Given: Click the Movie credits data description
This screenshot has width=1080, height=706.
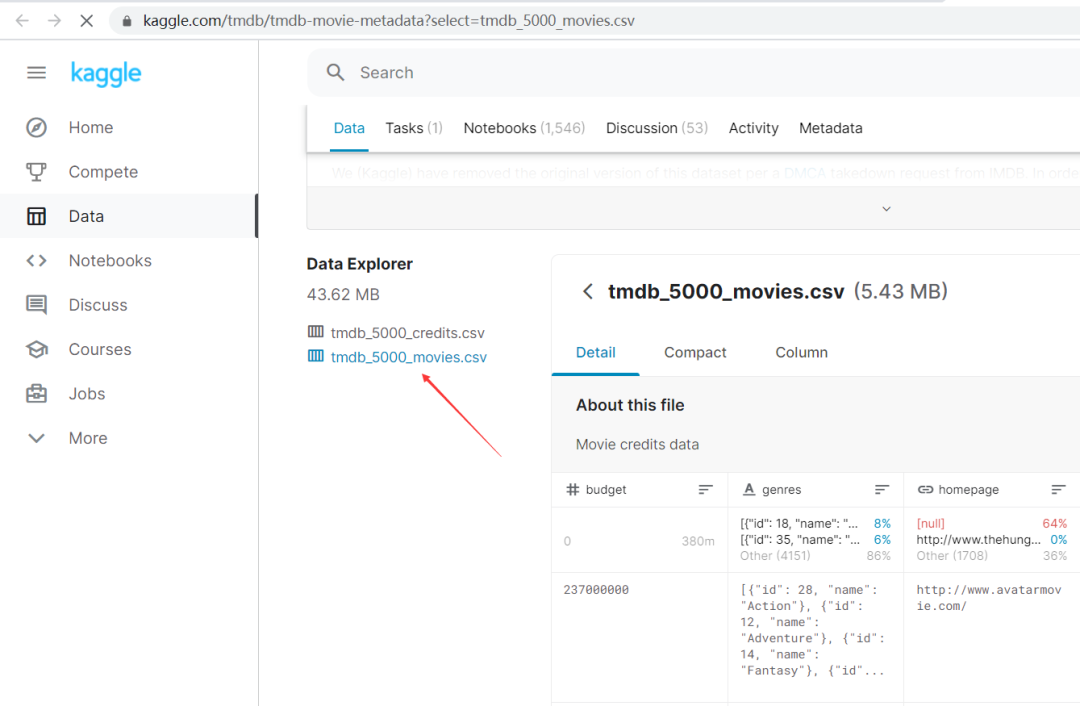Looking at the screenshot, I should click(637, 444).
